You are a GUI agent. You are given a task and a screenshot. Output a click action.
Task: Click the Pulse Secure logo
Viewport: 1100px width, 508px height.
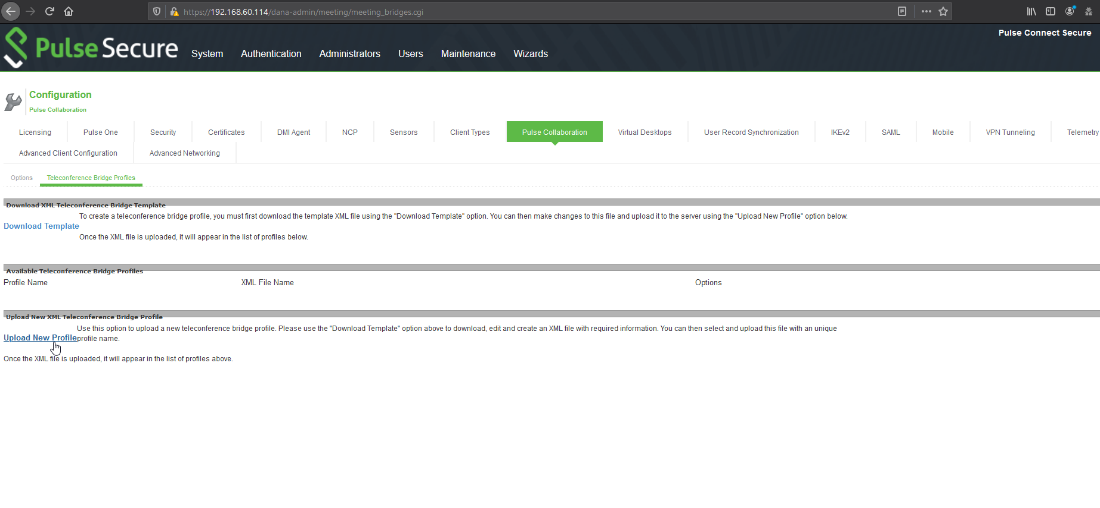click(91, 48)
